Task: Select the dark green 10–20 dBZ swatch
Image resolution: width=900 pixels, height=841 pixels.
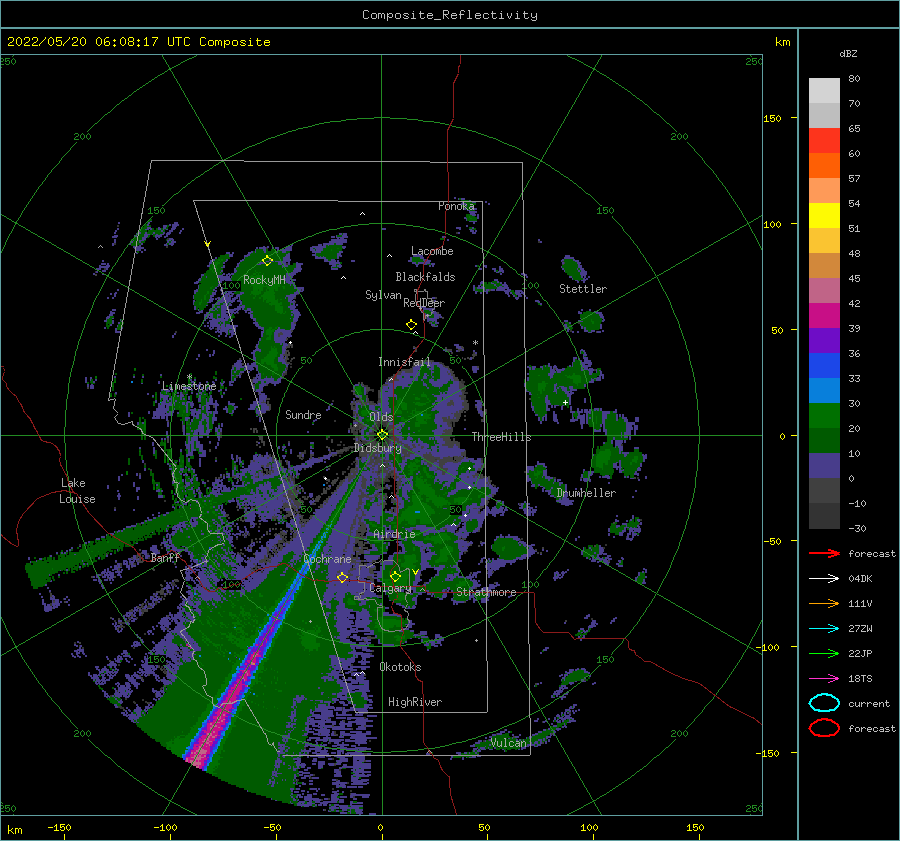Action: pos(824,440)
